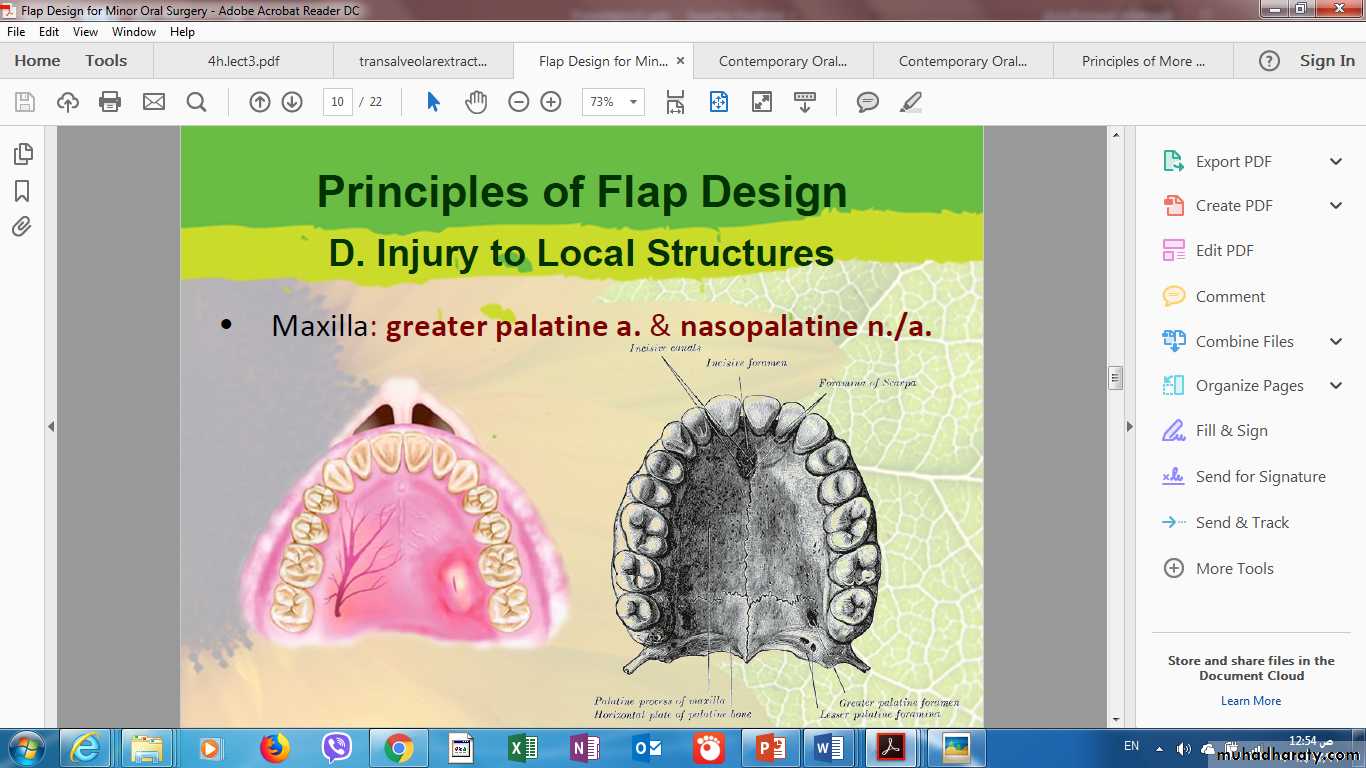The height and width of the screenshot is (768, 1366).
Task: Click the Print file icon
Action: pos(110,102)
